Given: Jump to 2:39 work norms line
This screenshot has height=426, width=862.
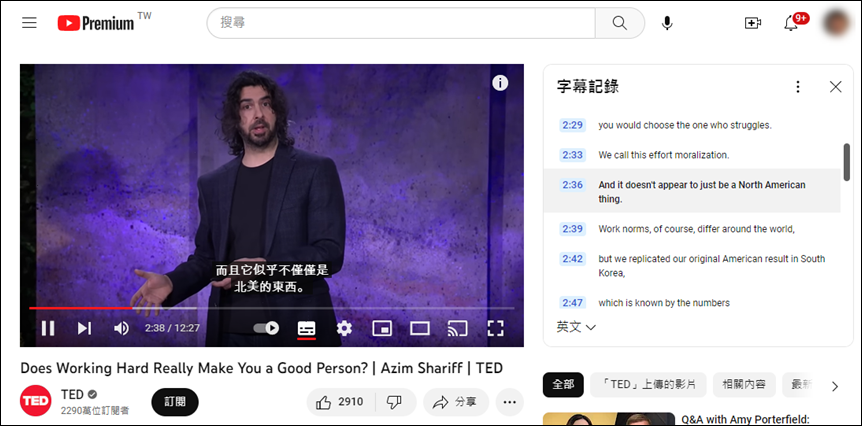Looking at the screenshot, I should tap(692, 229).
